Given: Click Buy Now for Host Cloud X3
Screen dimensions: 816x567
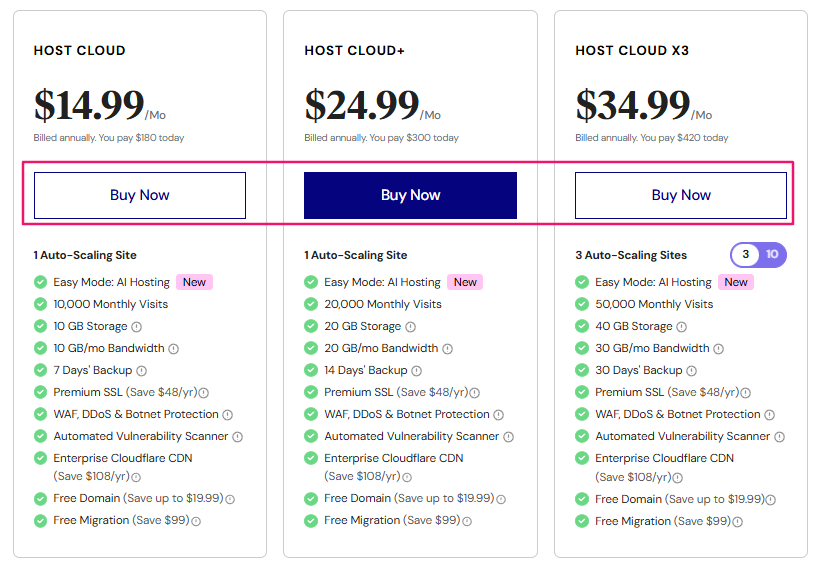Looking at the screenshot, I should pos(681,195).
